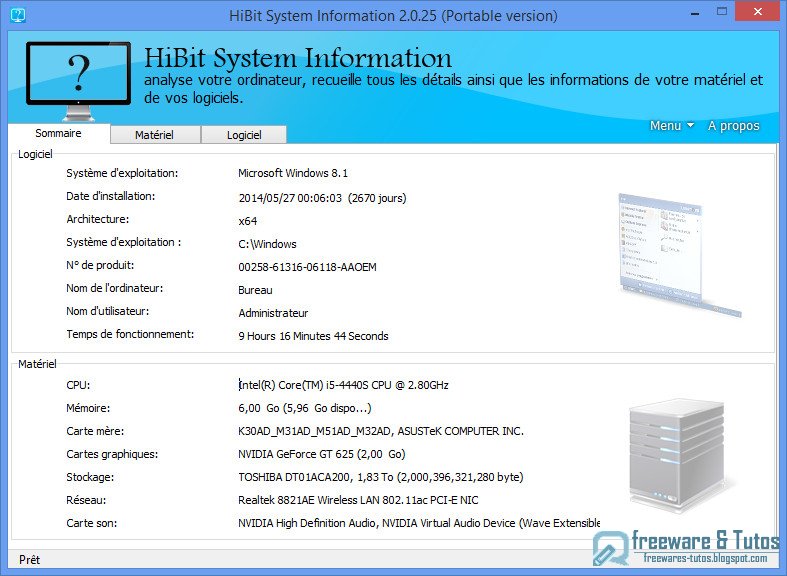Click the Carte mère: label
Viewport: 787px width, 576px height.
coord(95,431)
